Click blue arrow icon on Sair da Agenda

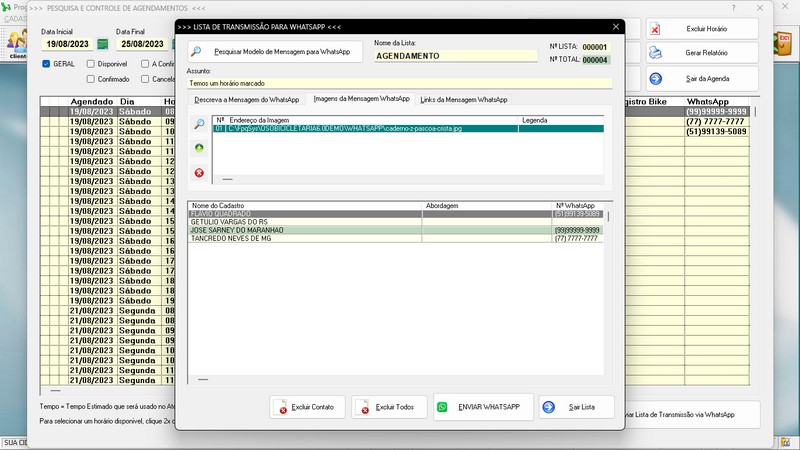(x=656, y=79)
